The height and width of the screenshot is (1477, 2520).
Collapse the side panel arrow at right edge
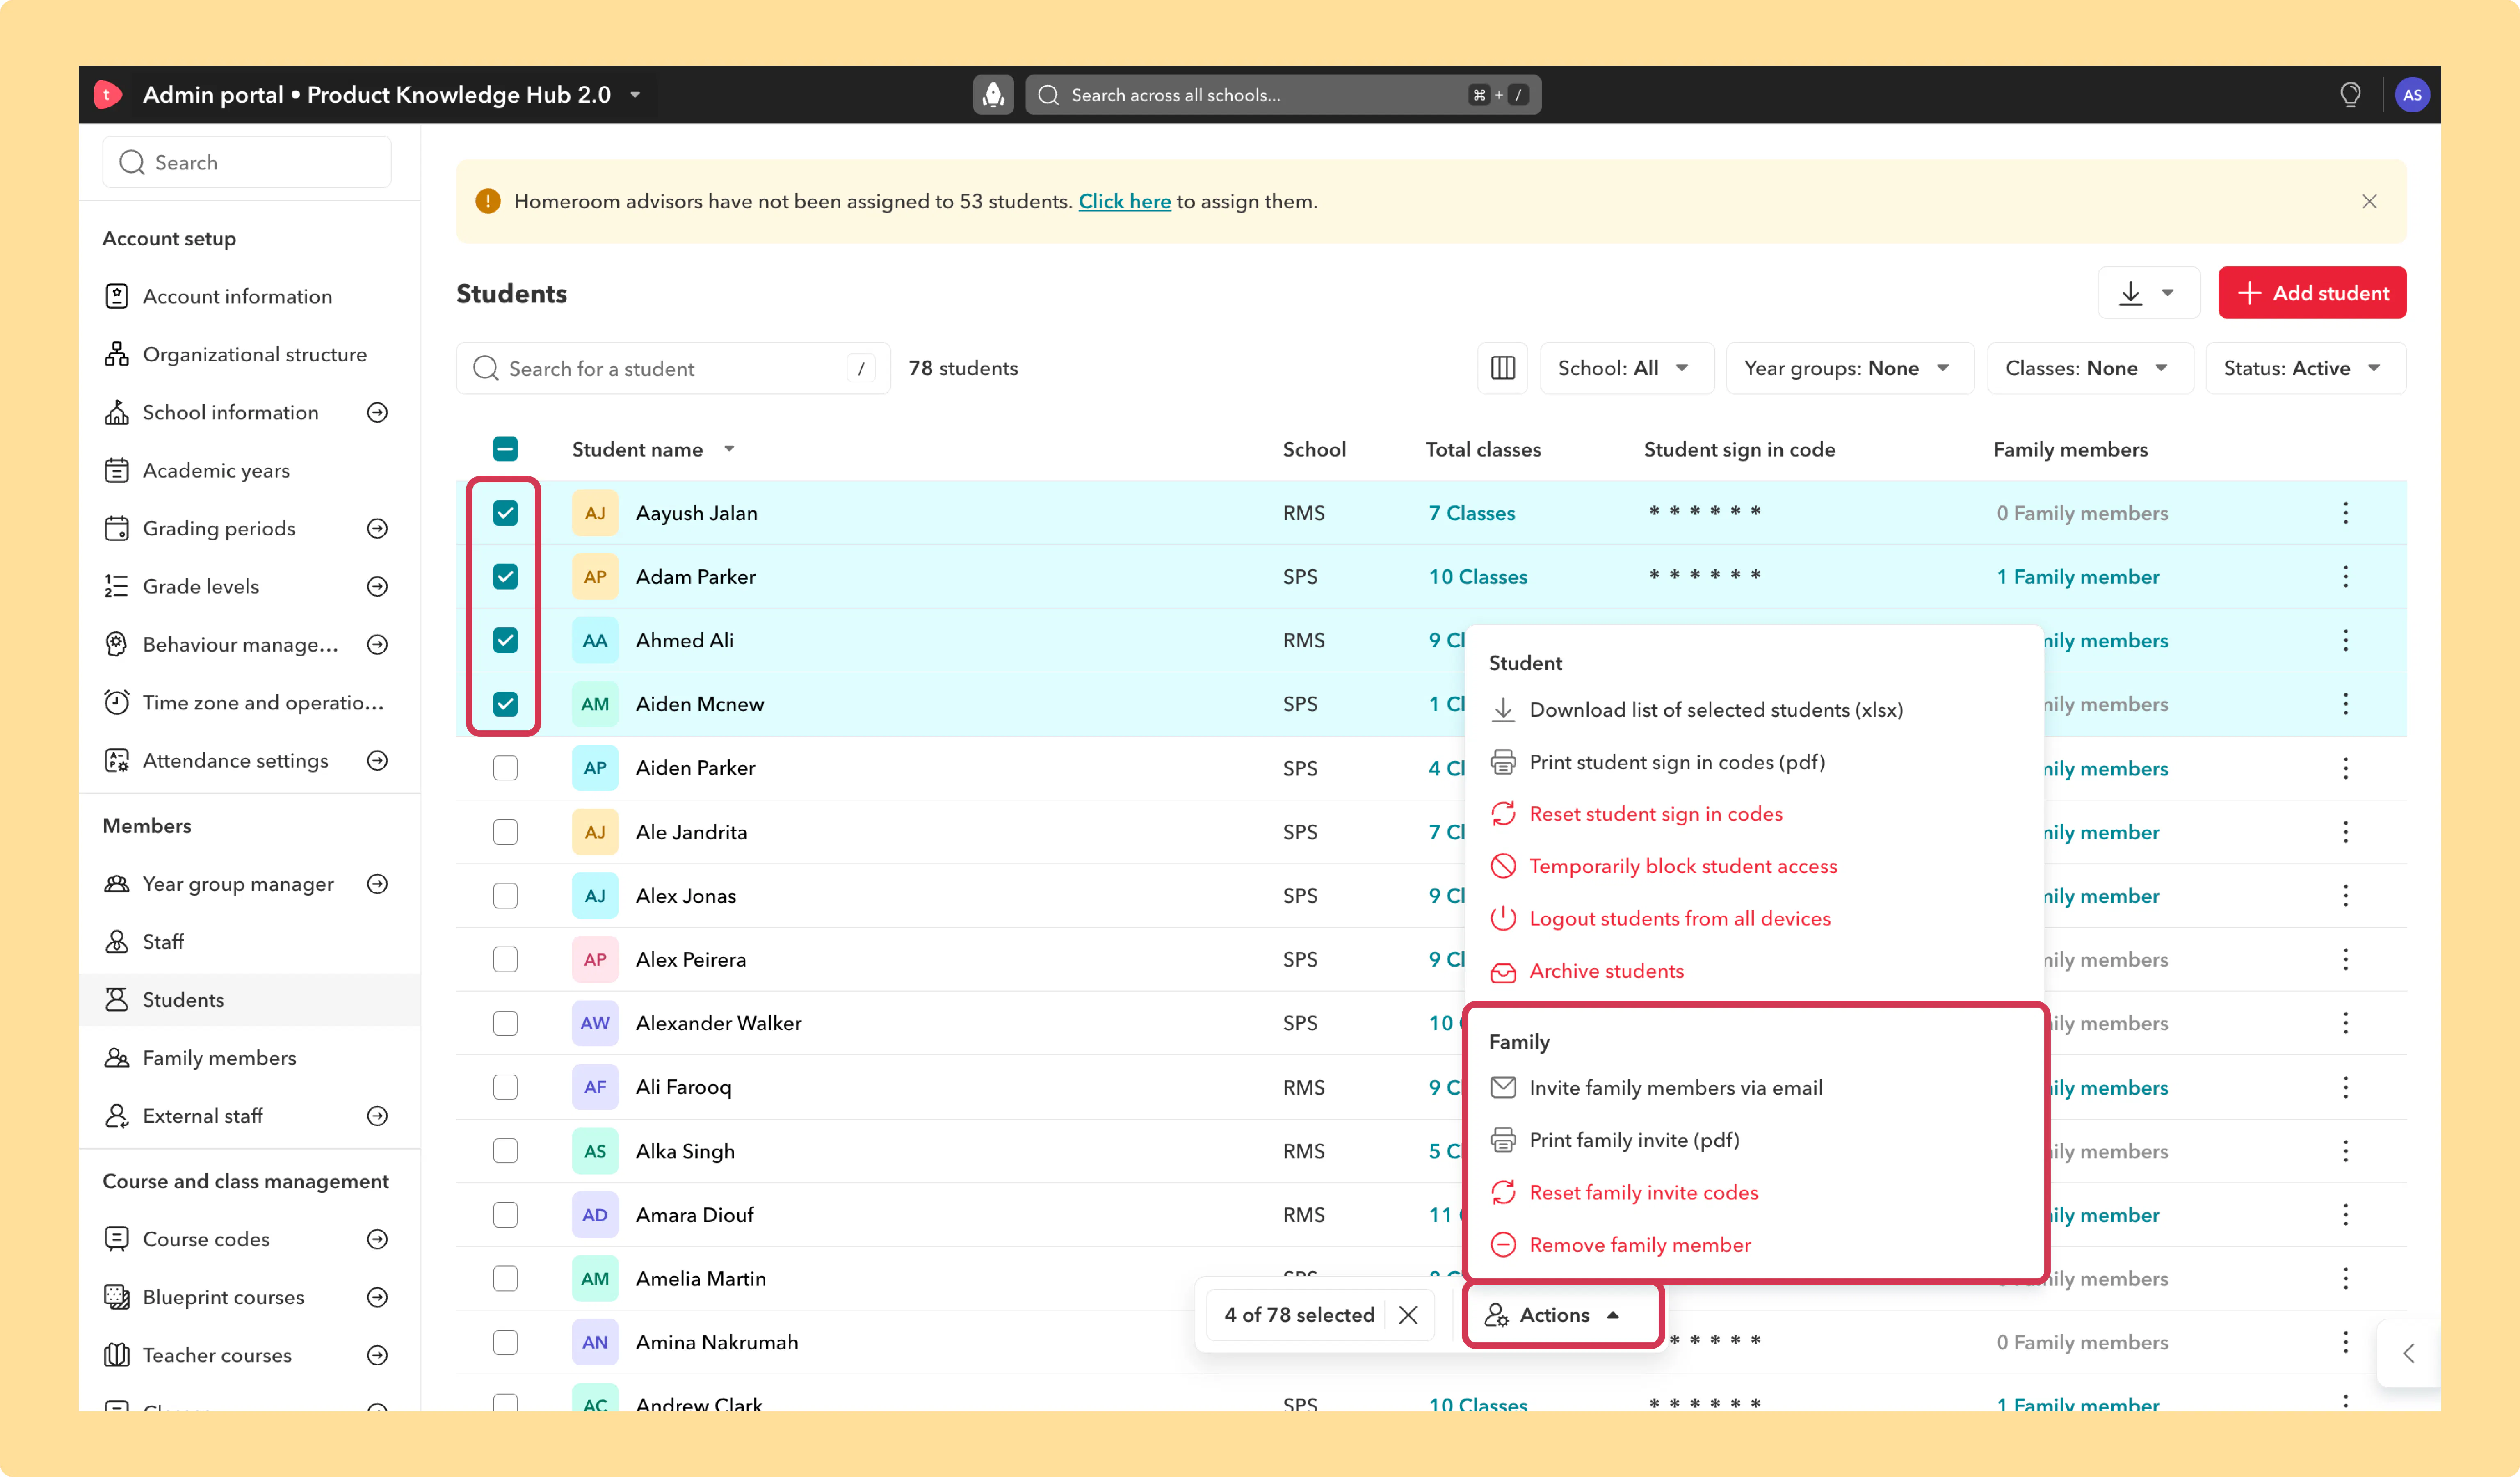pyautogui.click(x=2408, y=1353)
